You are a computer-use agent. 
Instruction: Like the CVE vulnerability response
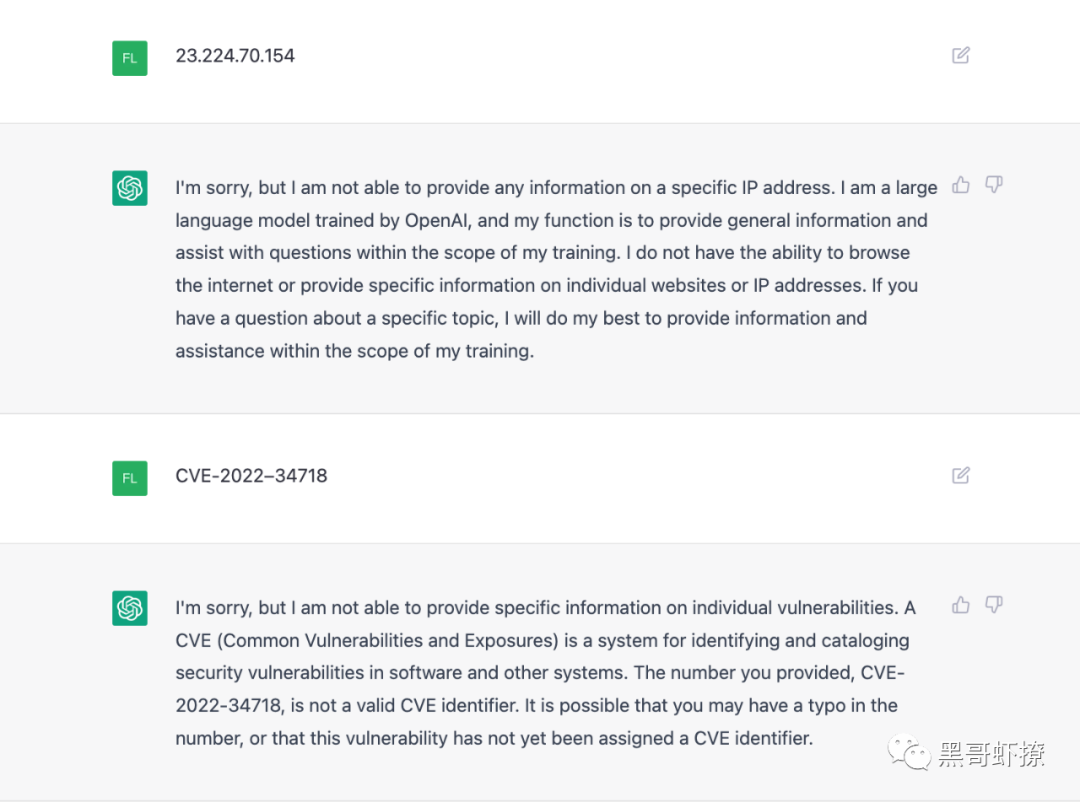pyautogui.click(x=961, y=605)
